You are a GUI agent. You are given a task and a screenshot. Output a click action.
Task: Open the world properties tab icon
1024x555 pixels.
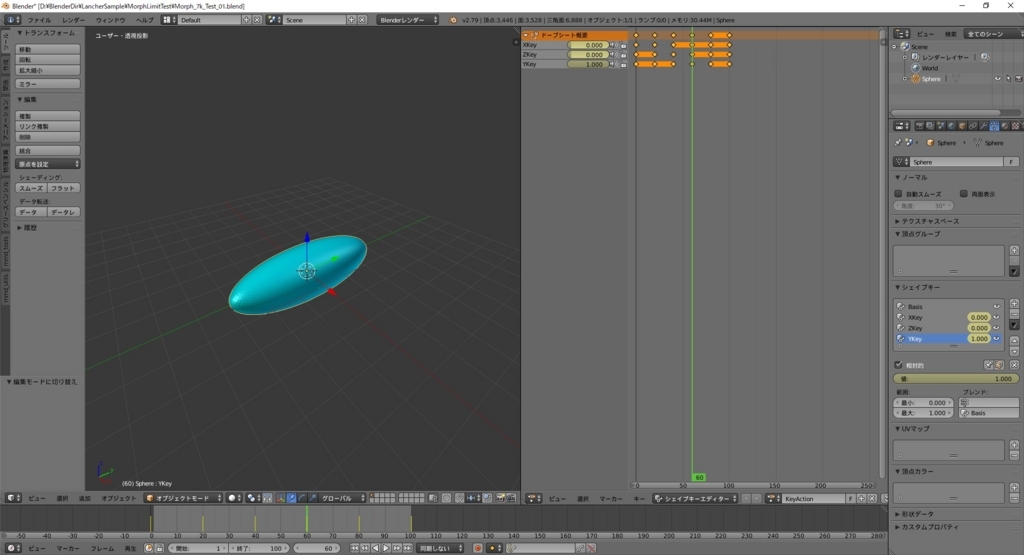(952, 126)
